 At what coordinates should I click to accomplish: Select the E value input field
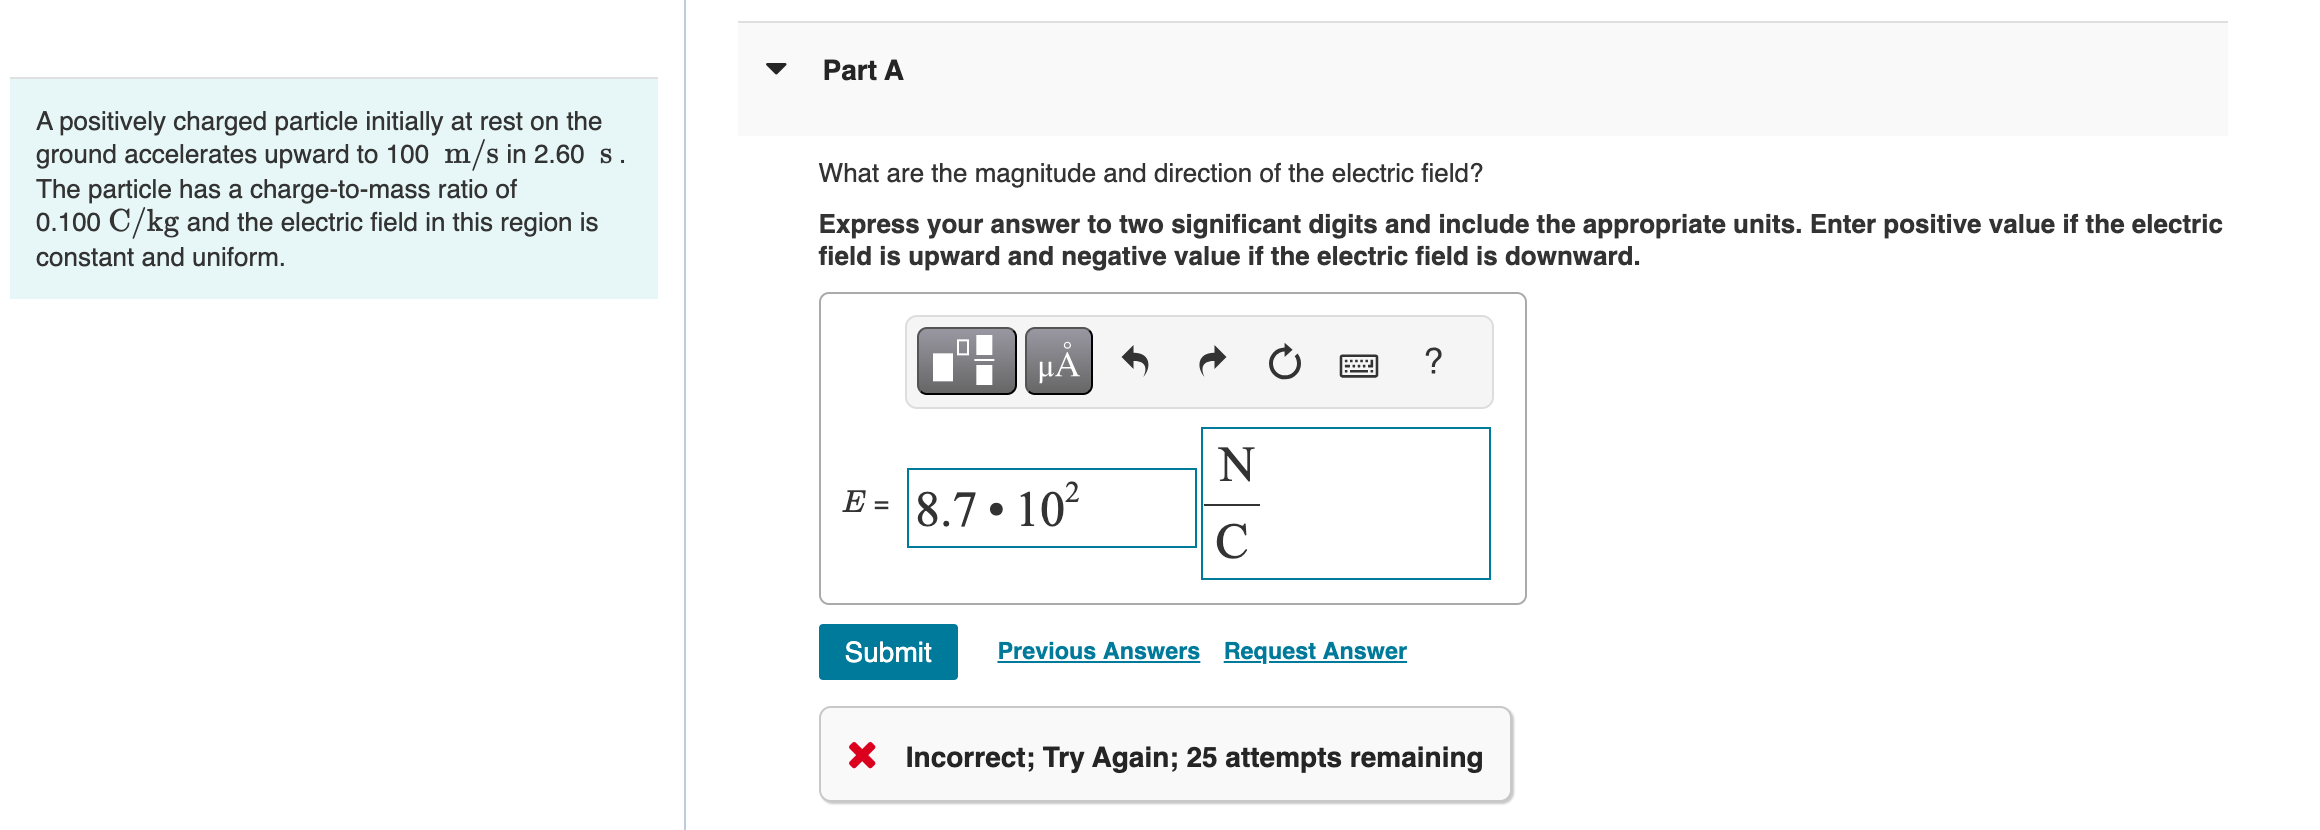point(1050,507)
